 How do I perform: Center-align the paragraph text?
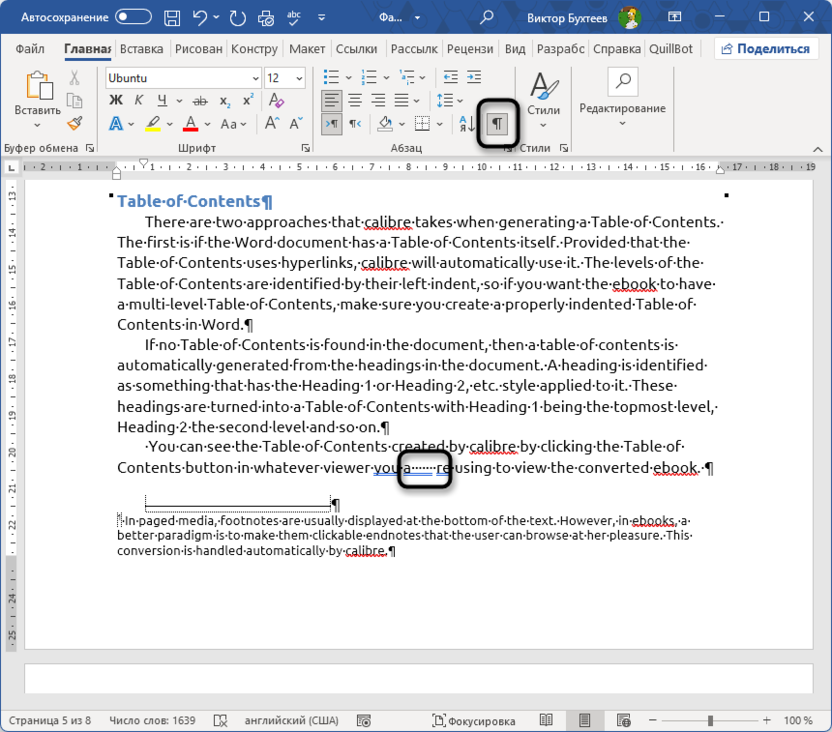point(355,100)
